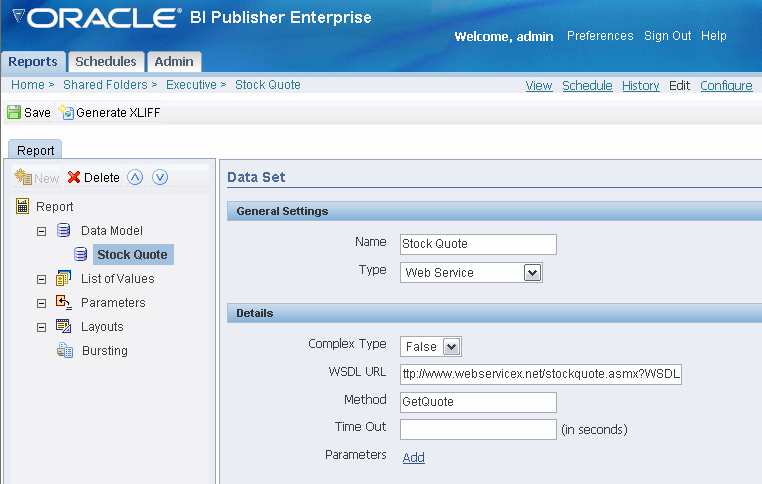Select Report root in tree

54,207
